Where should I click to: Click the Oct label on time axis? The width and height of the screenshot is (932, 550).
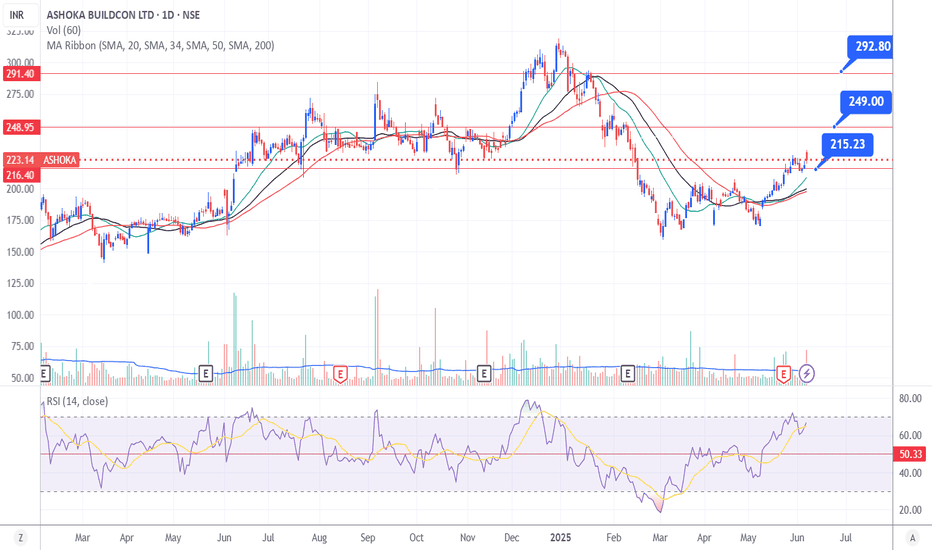tap(417, 538)
